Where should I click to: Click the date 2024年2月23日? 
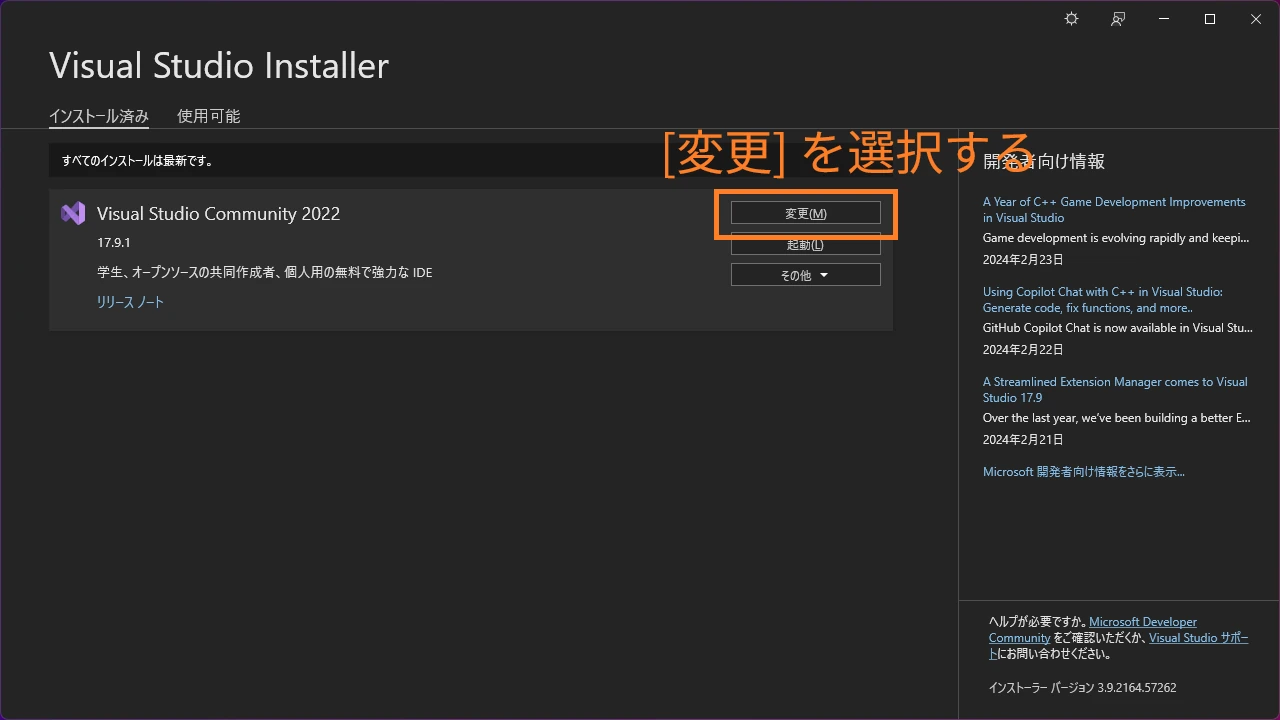coord(1023,260)
